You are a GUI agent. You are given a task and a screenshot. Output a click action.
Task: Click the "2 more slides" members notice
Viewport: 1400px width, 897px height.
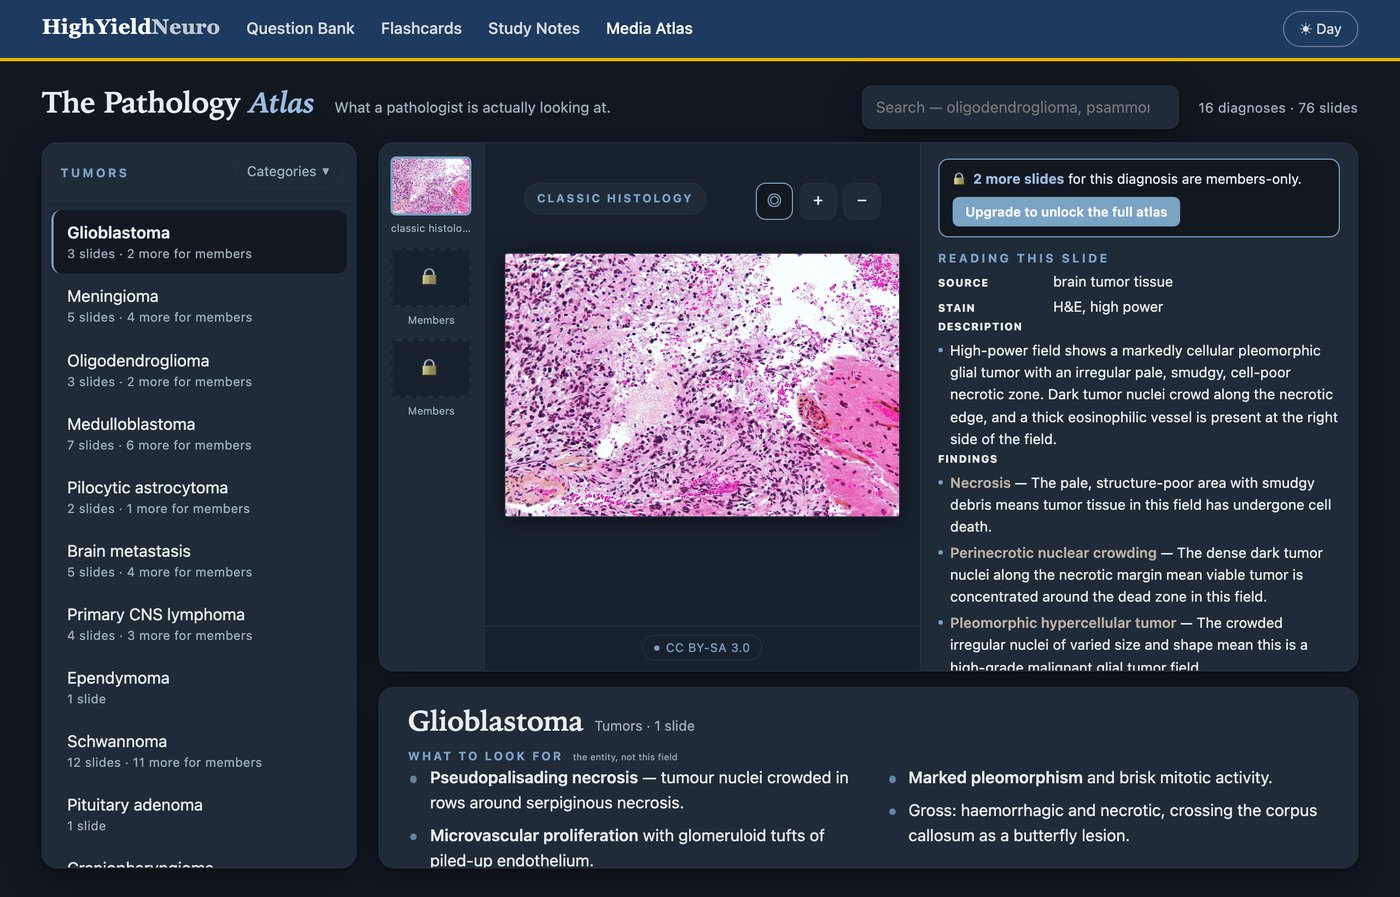coord(1018,179)
